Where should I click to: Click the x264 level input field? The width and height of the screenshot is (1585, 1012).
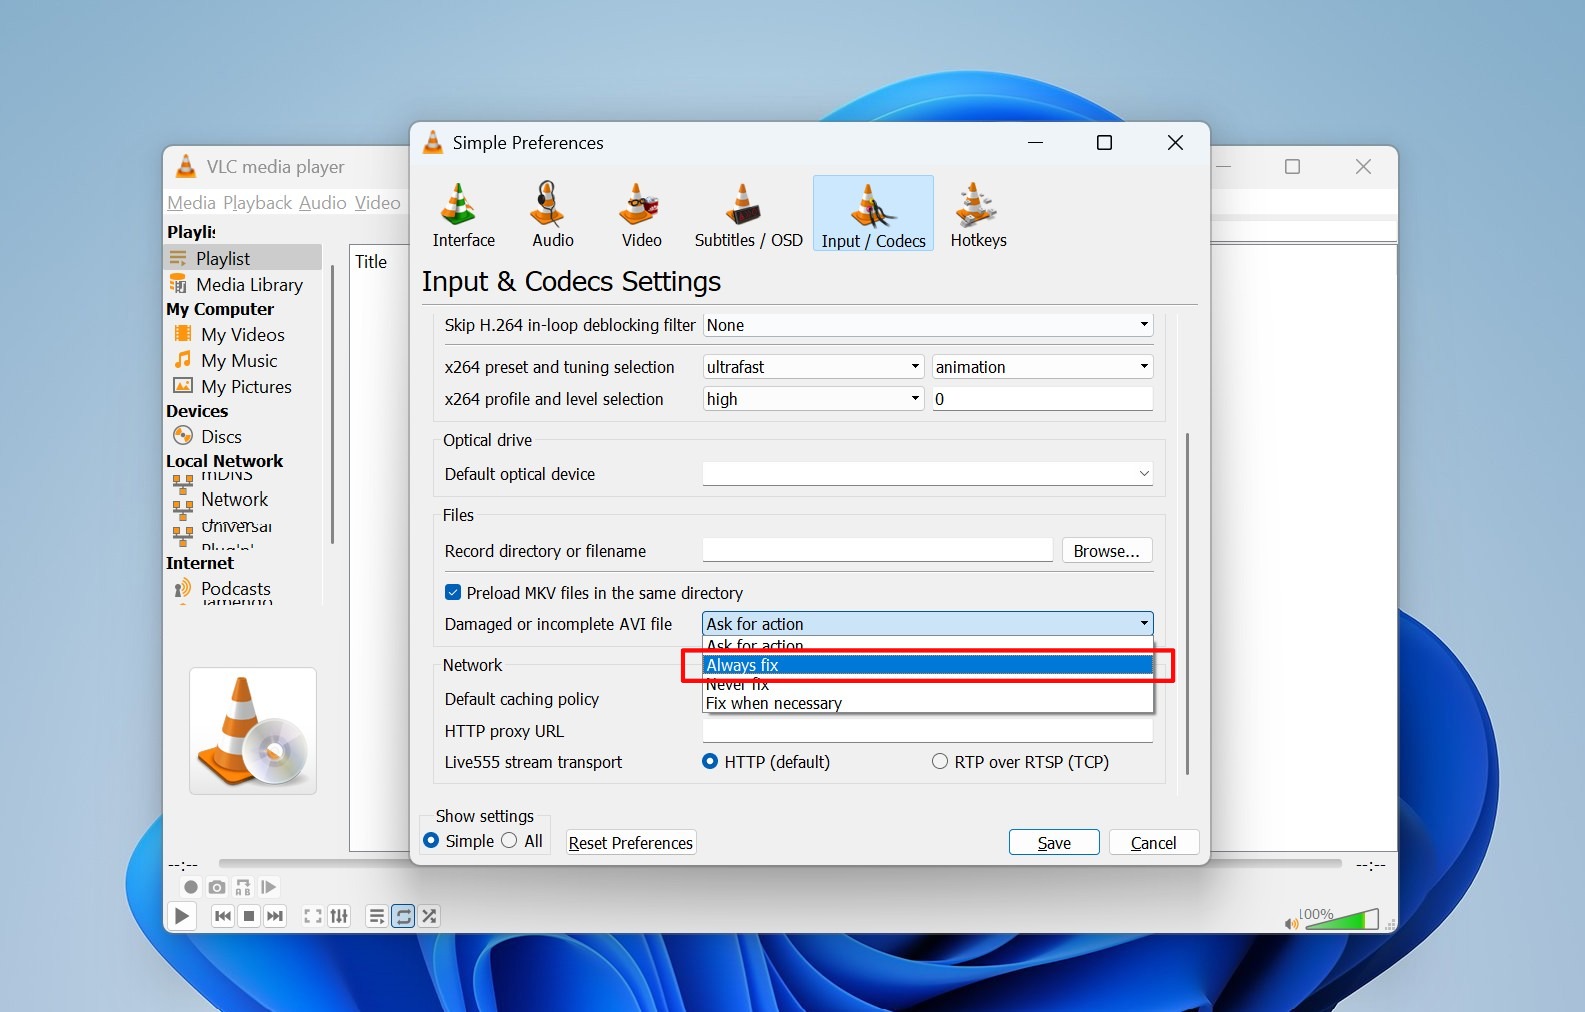pyautogui.click(x=1042, y=399)
